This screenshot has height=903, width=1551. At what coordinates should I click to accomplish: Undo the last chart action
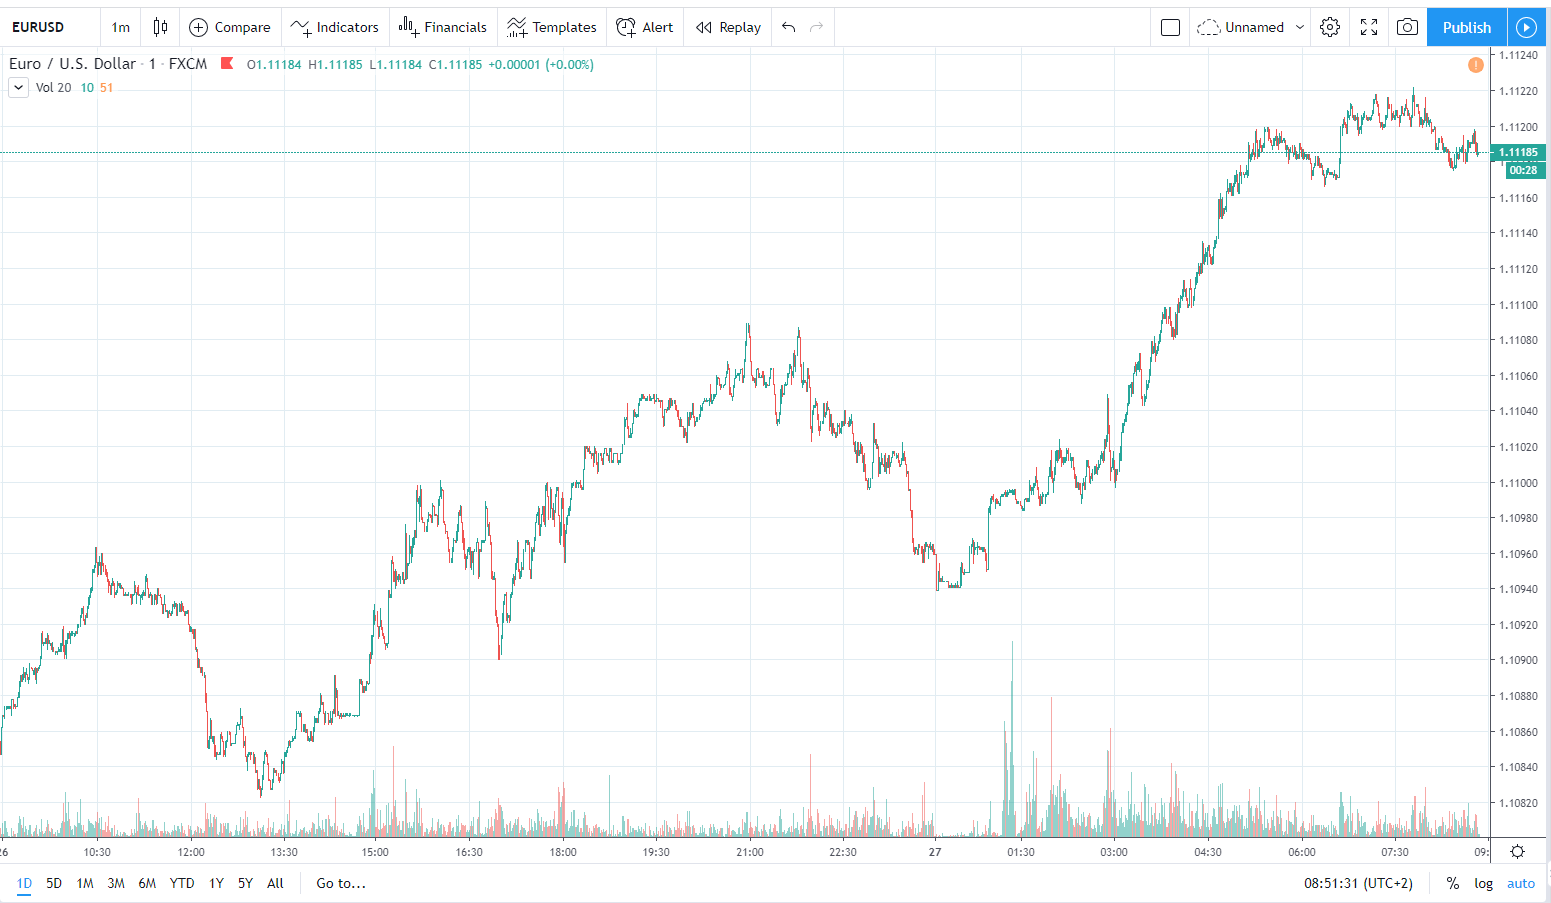tap(789, 27)
